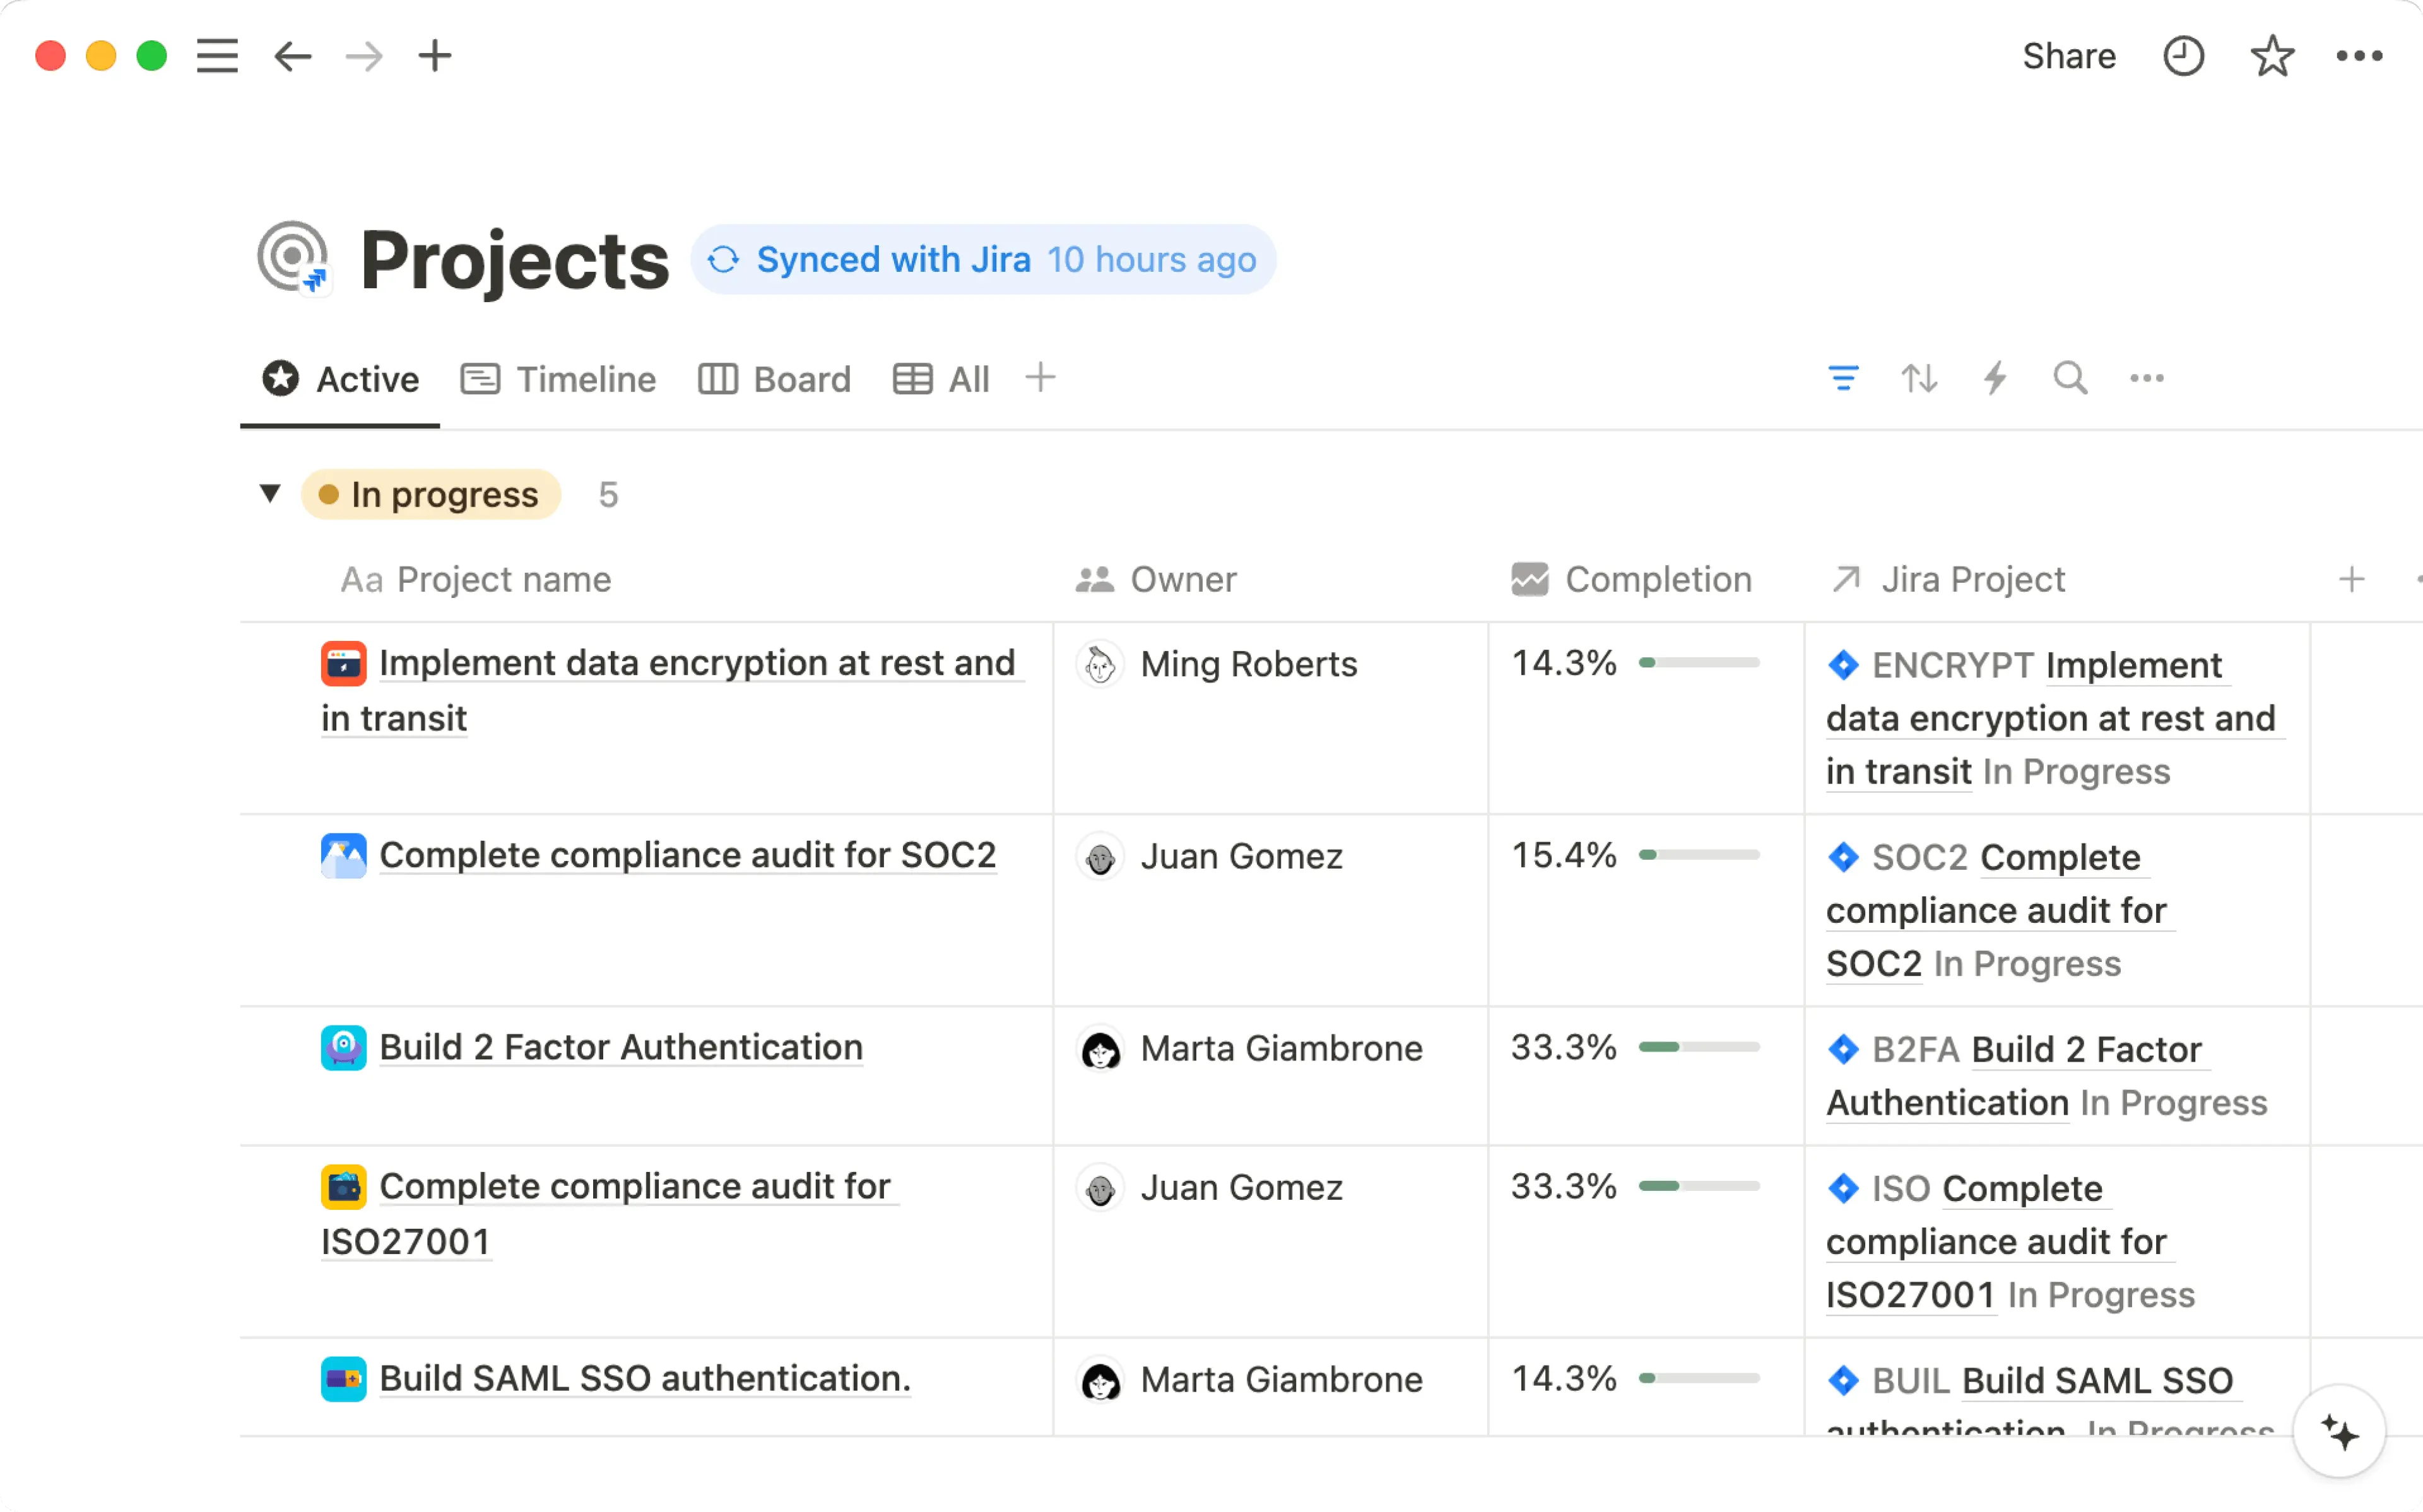Open the Build 2 Factor Authentication project
The height and width of the screenshot is (1512, 2423).
(x=620, y=1047)
